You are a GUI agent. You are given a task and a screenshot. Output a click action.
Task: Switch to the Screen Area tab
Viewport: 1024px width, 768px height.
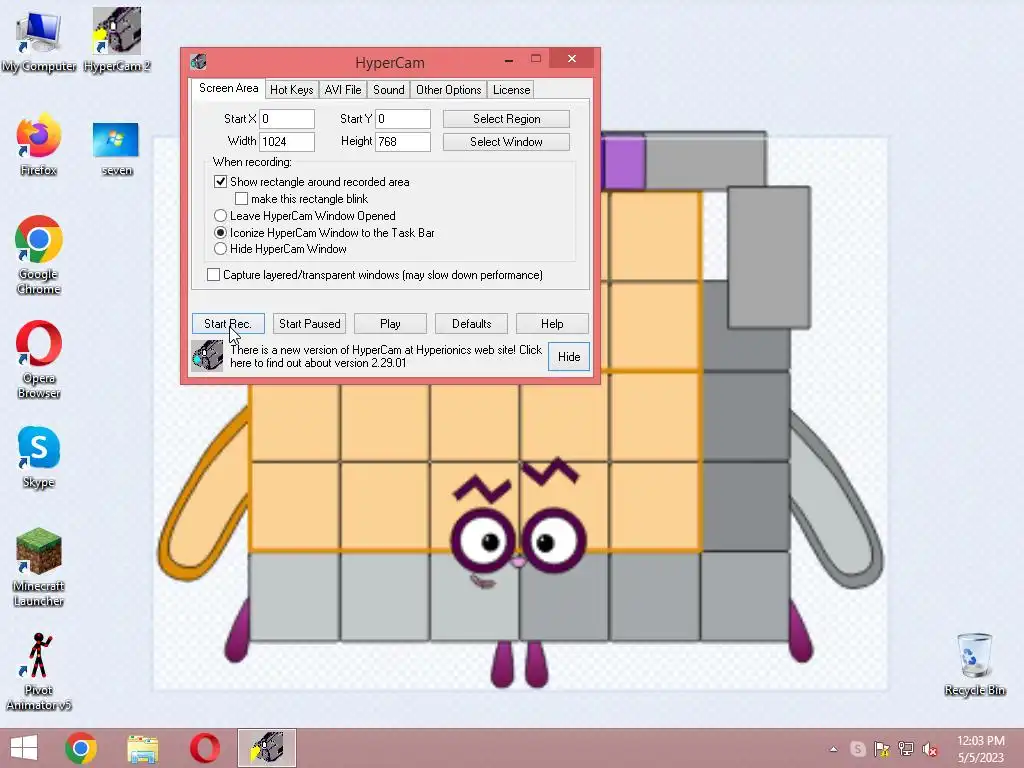[x=229, y=88]
